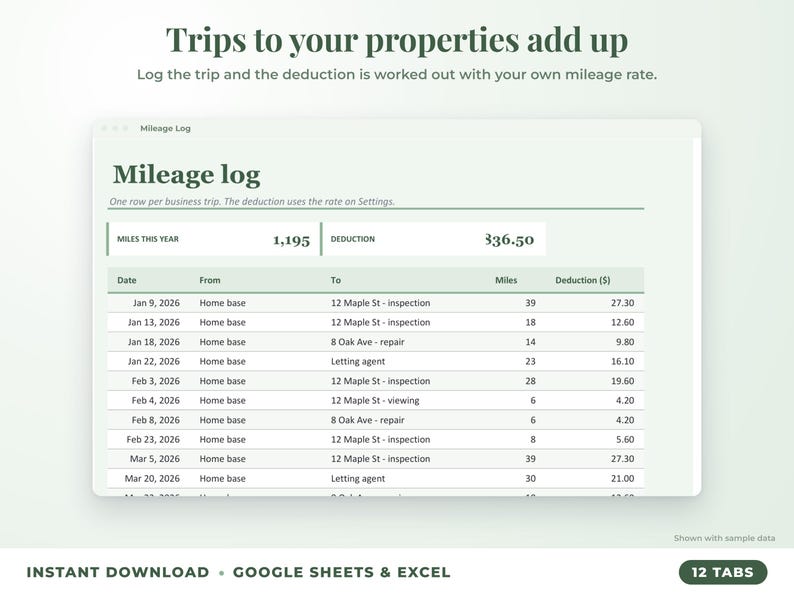Click the Shown with sample data note
This screenshot has width=794, height=596.
pos(724,538)
